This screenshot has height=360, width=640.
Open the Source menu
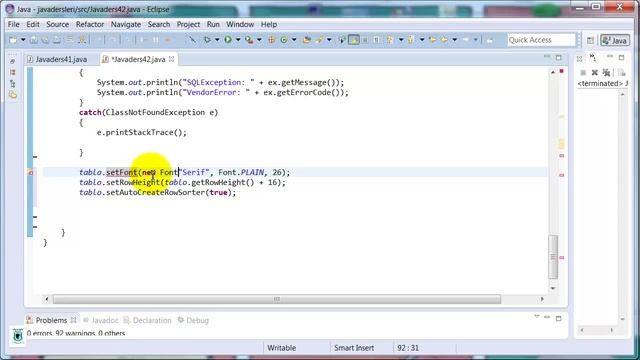coord(58,24)
